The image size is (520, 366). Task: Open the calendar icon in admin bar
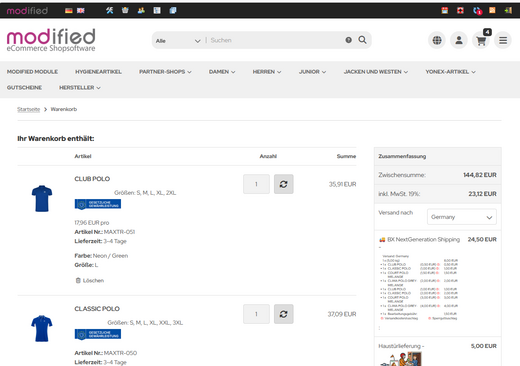click(x=445, y=10)
